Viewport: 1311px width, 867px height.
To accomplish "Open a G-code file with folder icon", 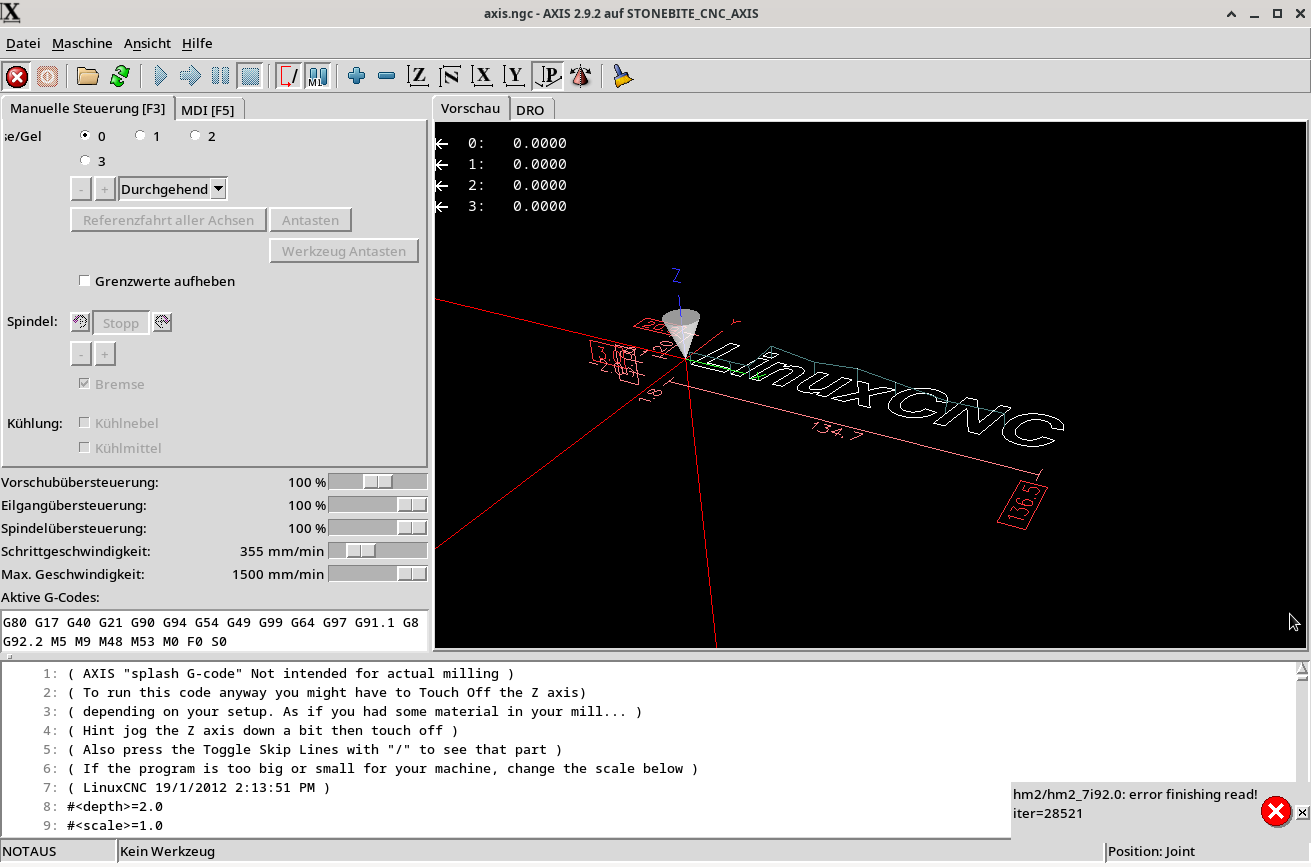I will click(88, 76).
